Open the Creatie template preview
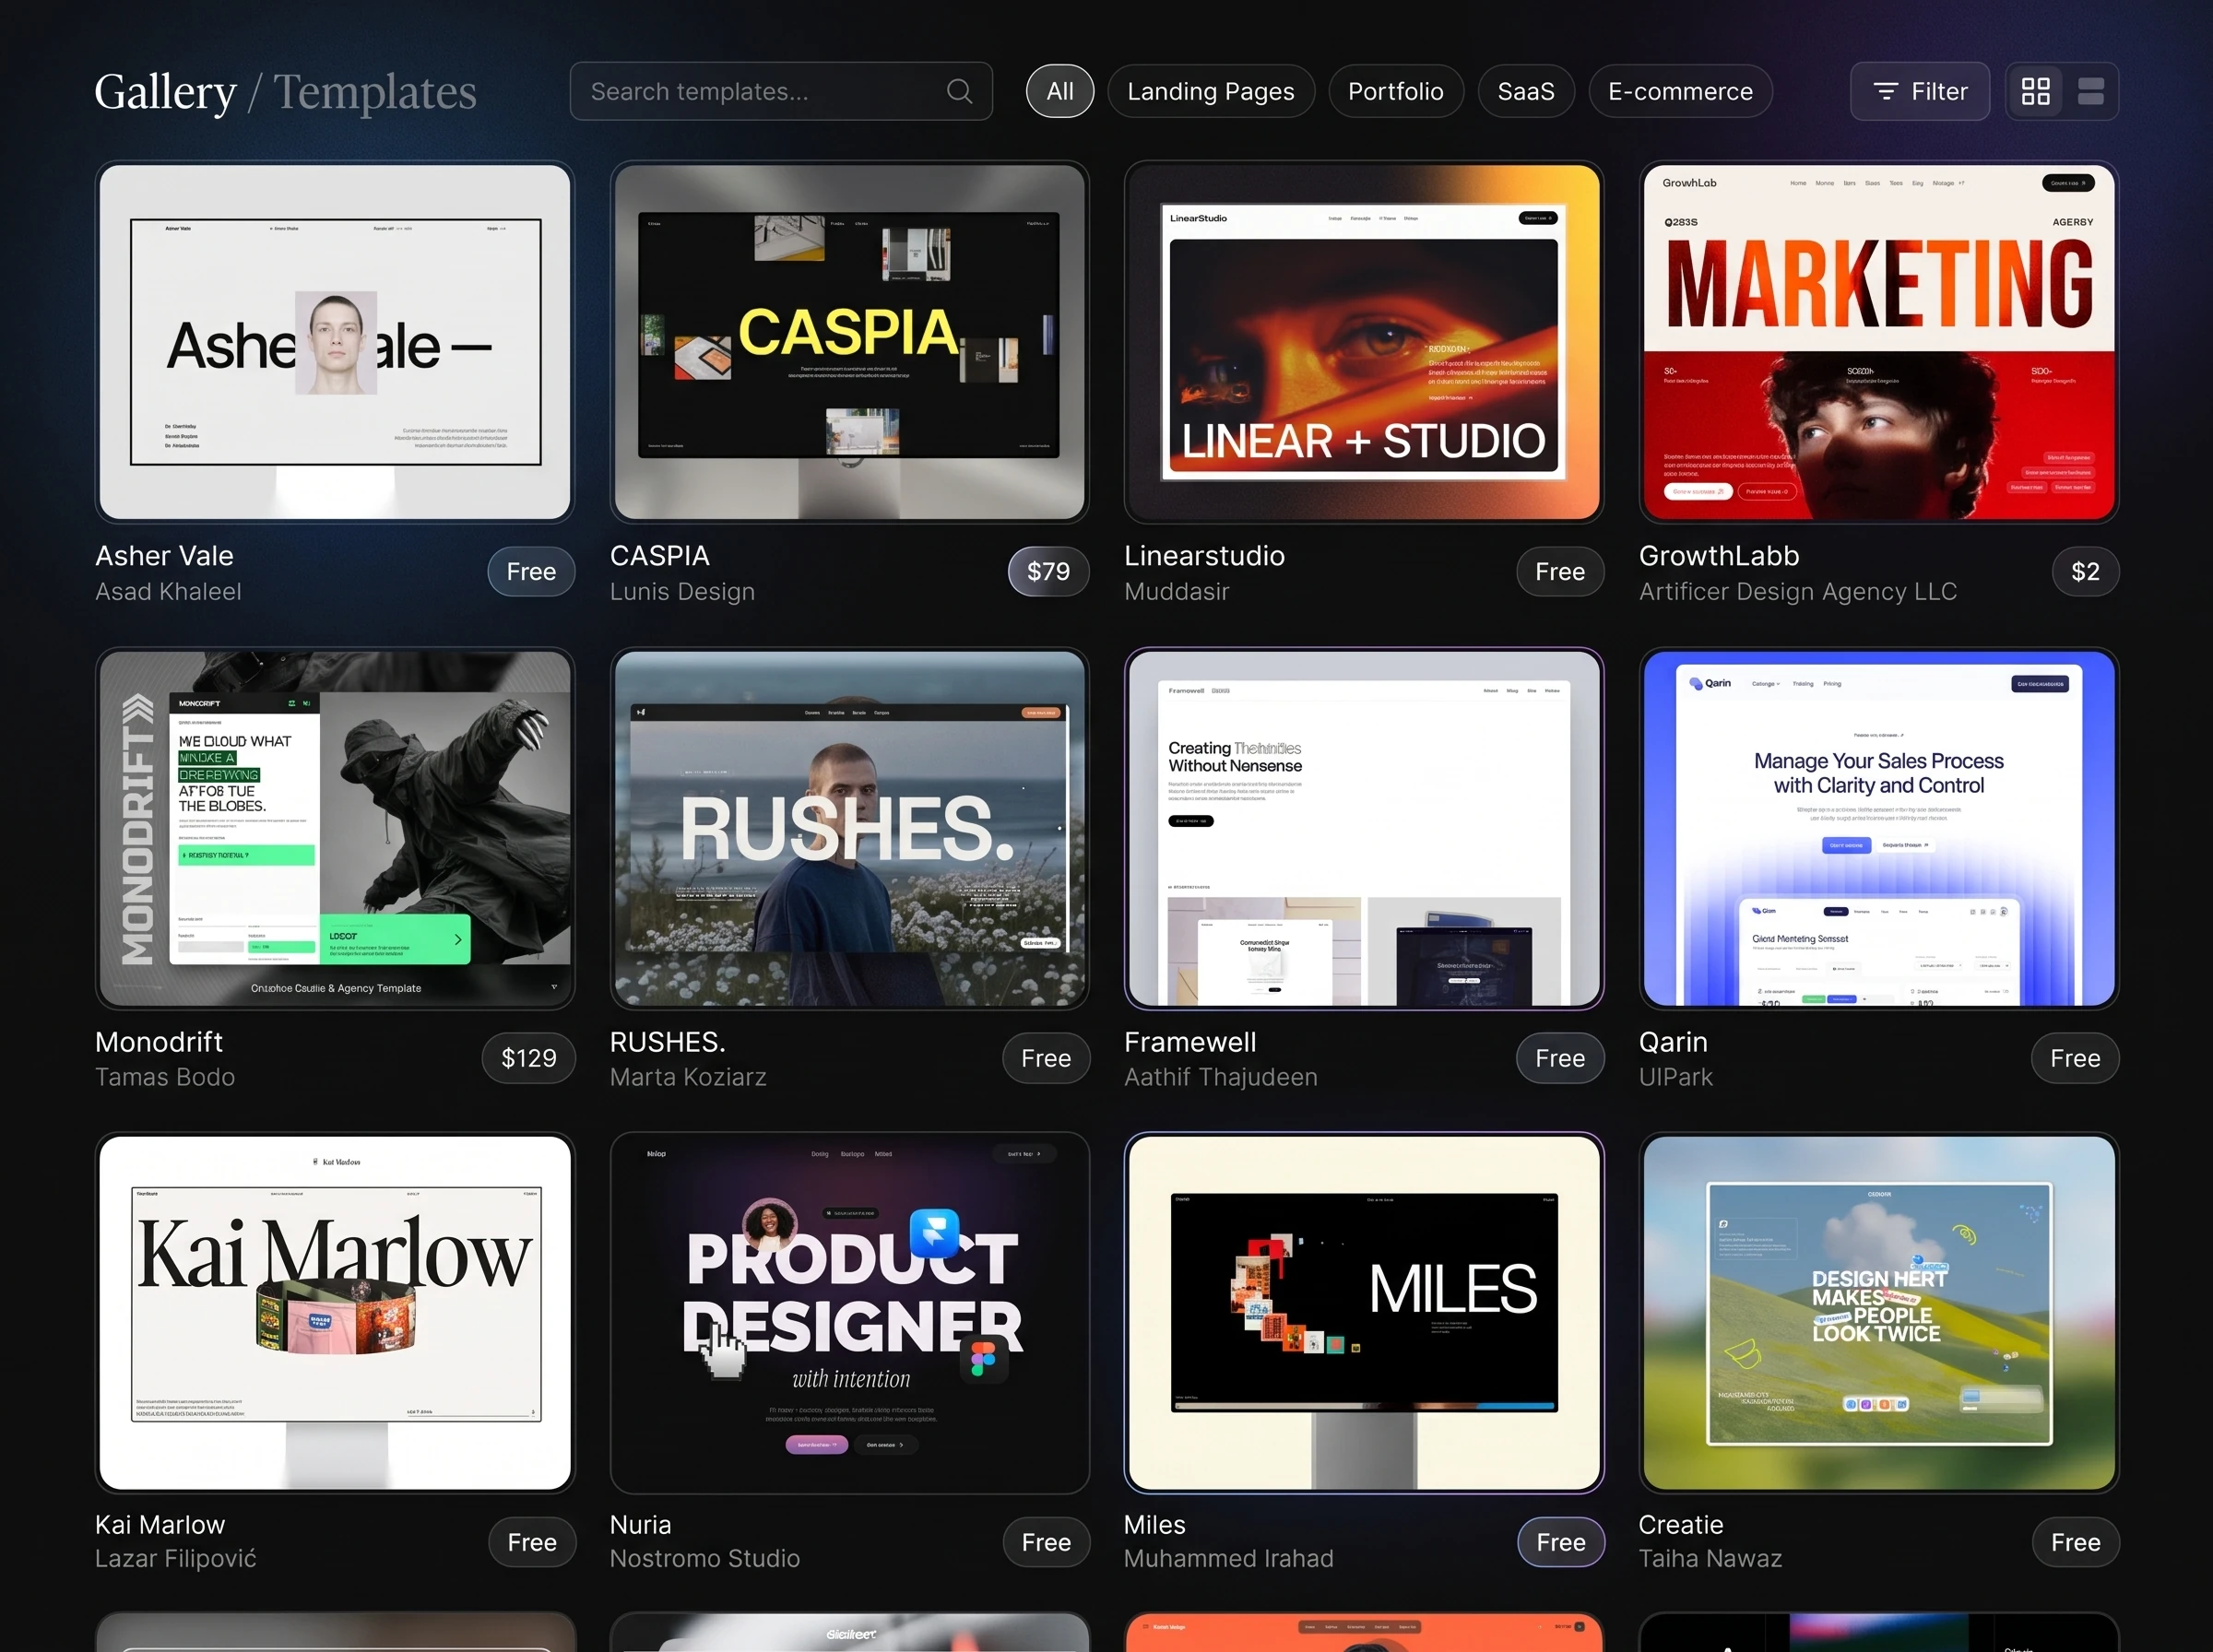The width and height of the screenshot is (2213, 1652). pos(1878,1313)
